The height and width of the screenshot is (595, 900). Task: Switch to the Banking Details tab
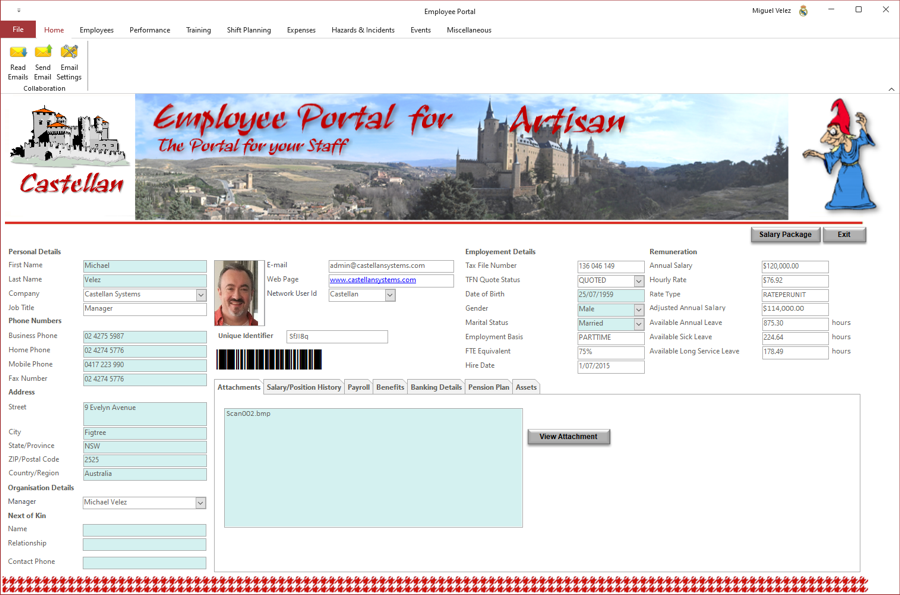pos(436,387)
